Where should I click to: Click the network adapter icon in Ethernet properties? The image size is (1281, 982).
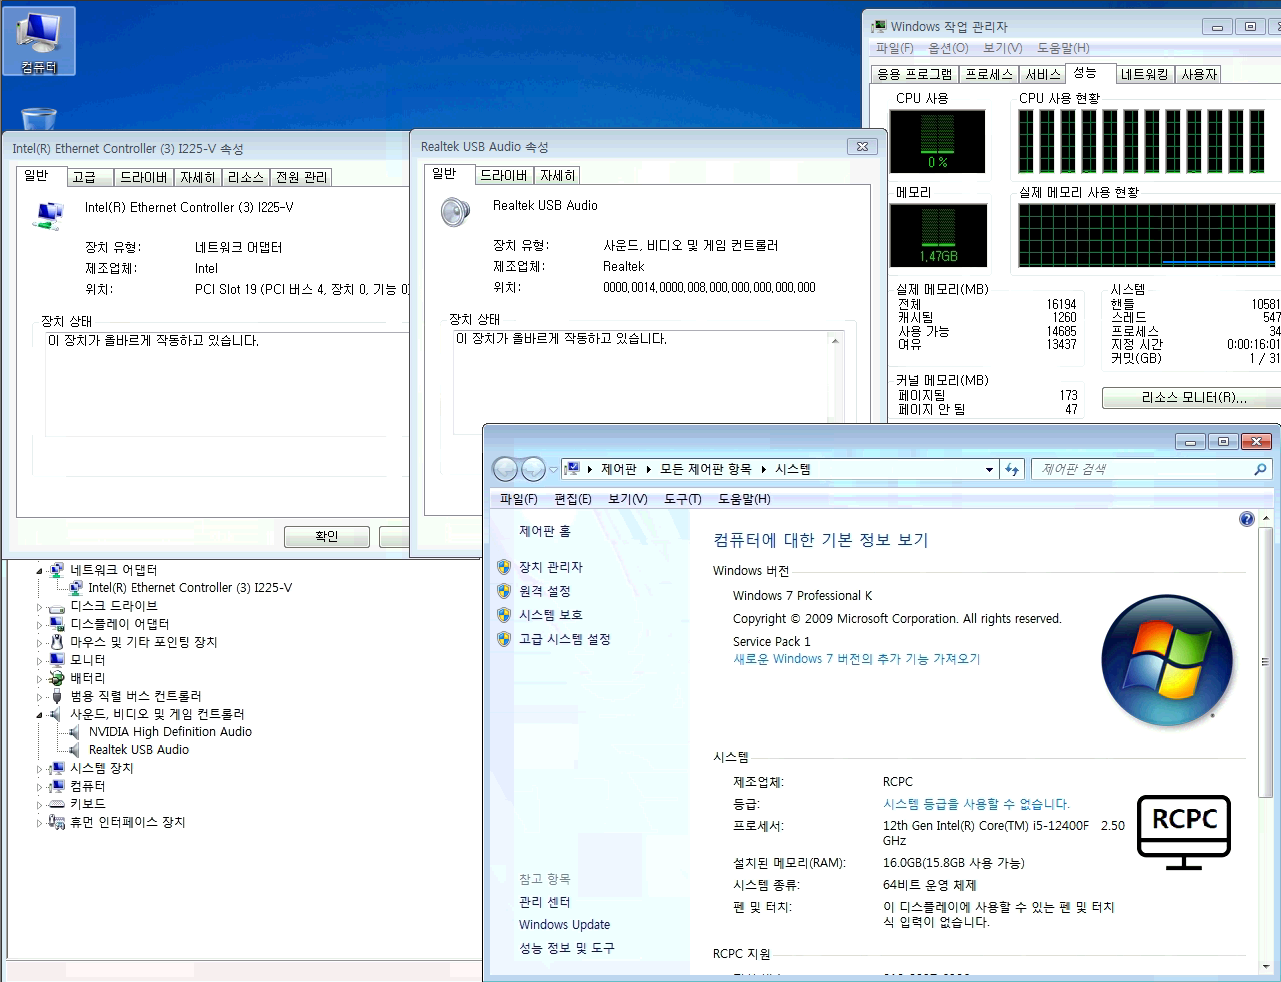coord(49,215)
